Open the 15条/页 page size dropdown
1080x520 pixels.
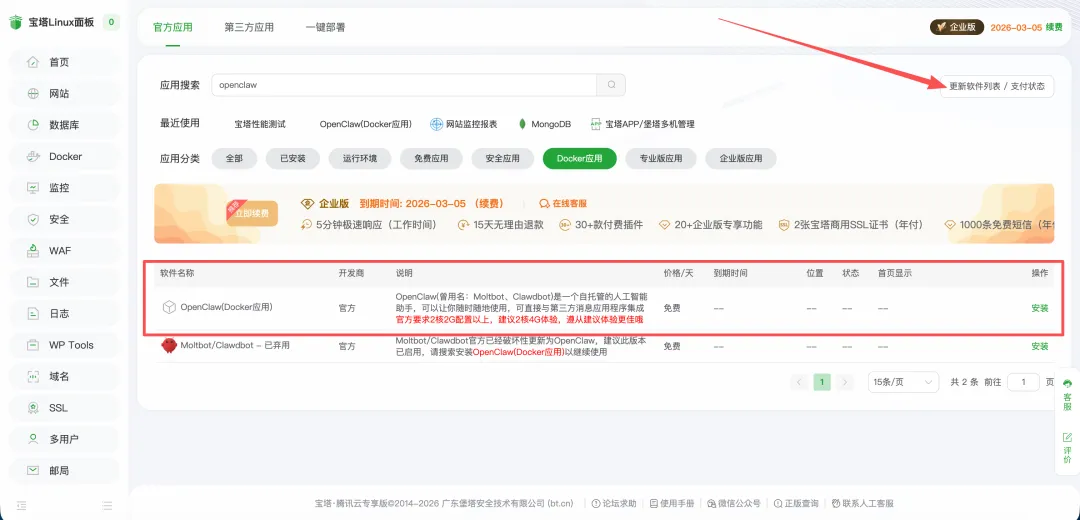904,382
